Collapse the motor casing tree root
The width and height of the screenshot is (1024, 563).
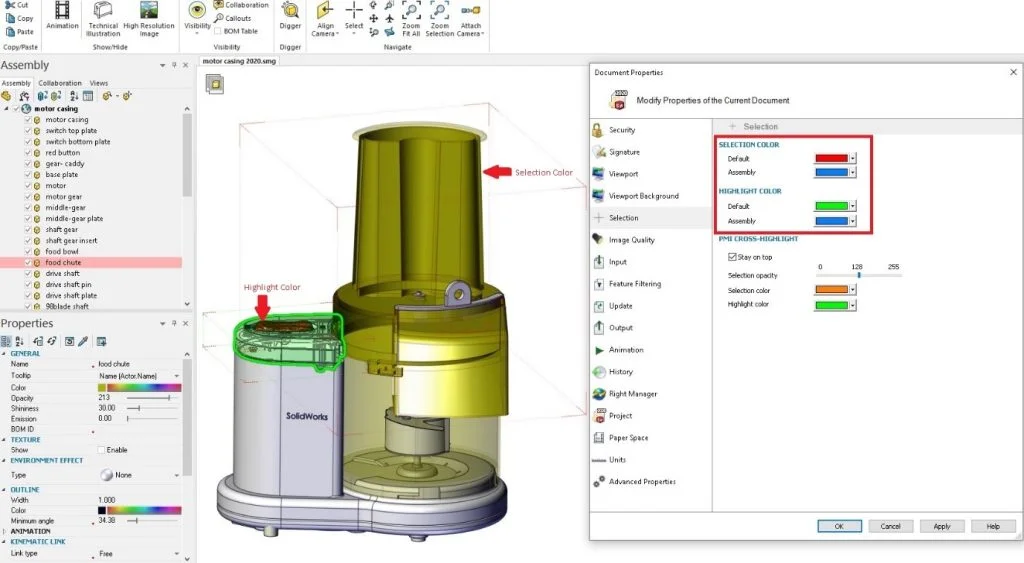tap(6, 108)
